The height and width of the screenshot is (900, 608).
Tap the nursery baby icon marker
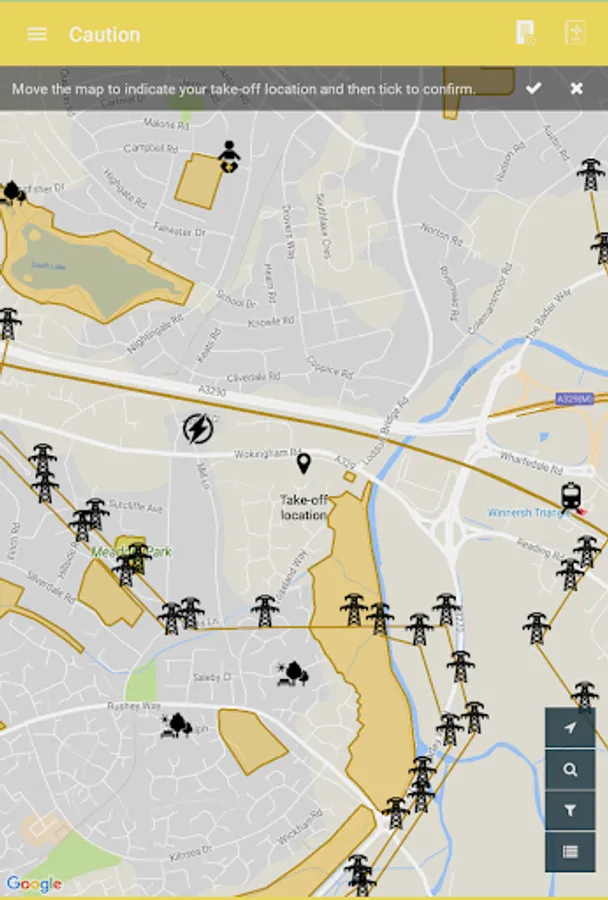point(229,157)
